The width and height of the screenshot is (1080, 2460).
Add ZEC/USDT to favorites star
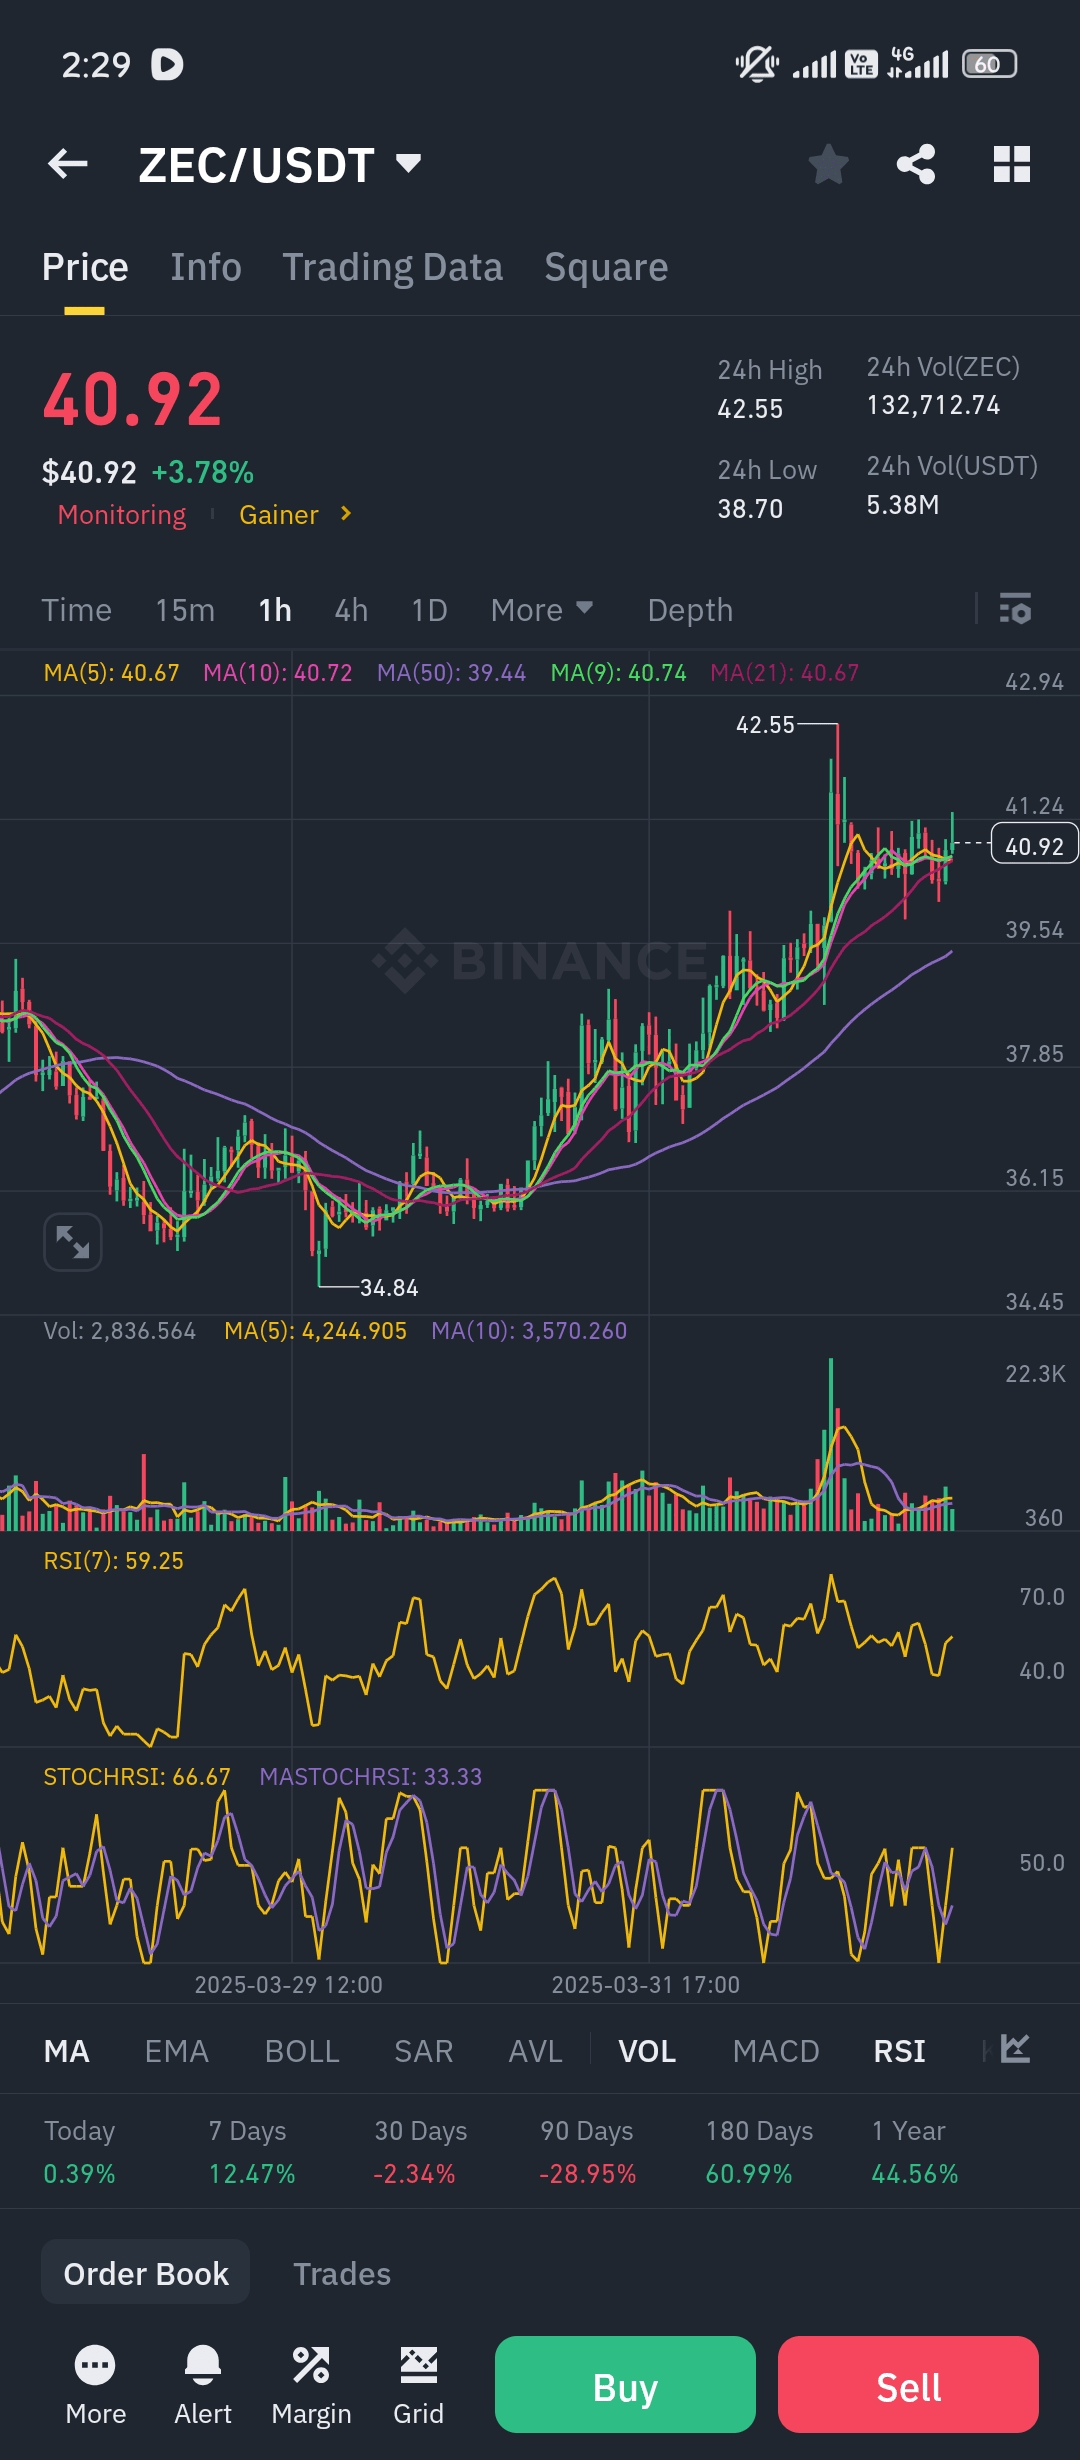point(828,164)
